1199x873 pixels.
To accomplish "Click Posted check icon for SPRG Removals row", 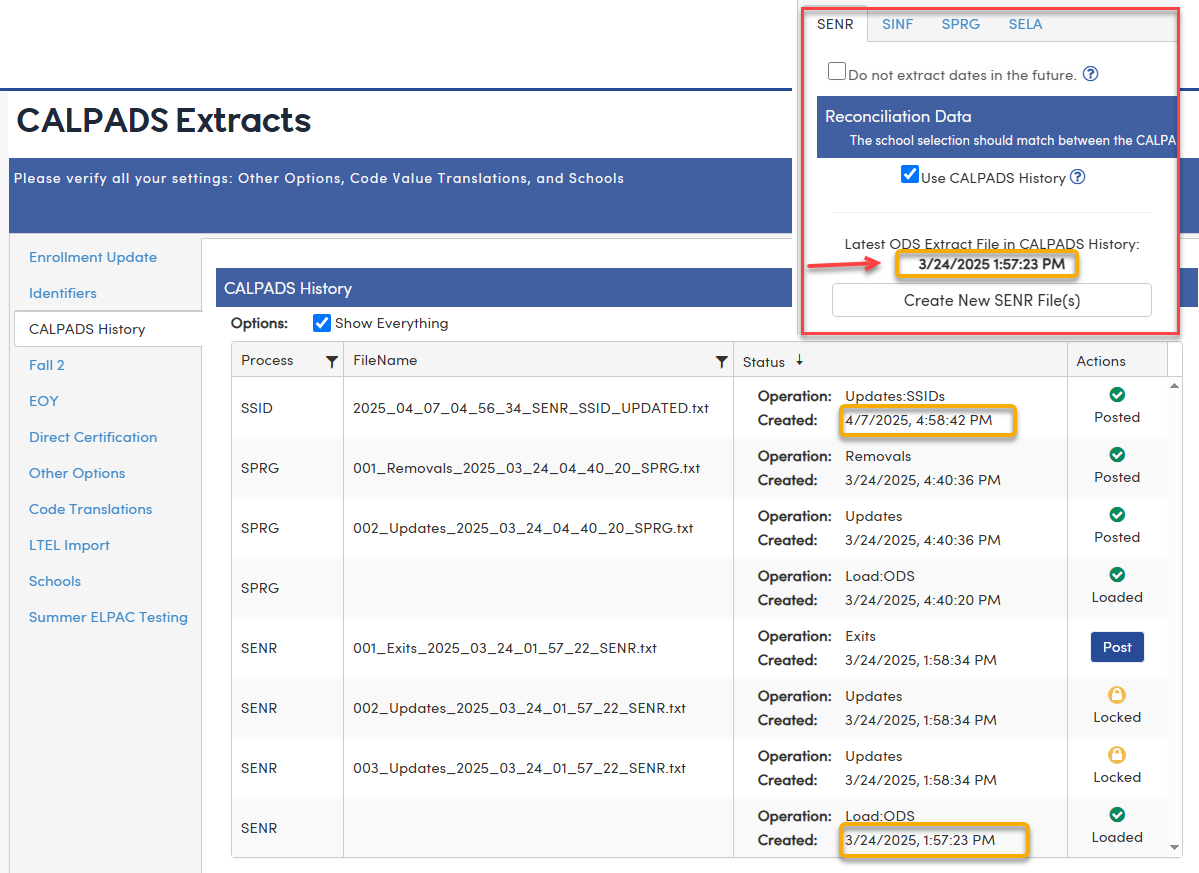I will click(1117, 454).
